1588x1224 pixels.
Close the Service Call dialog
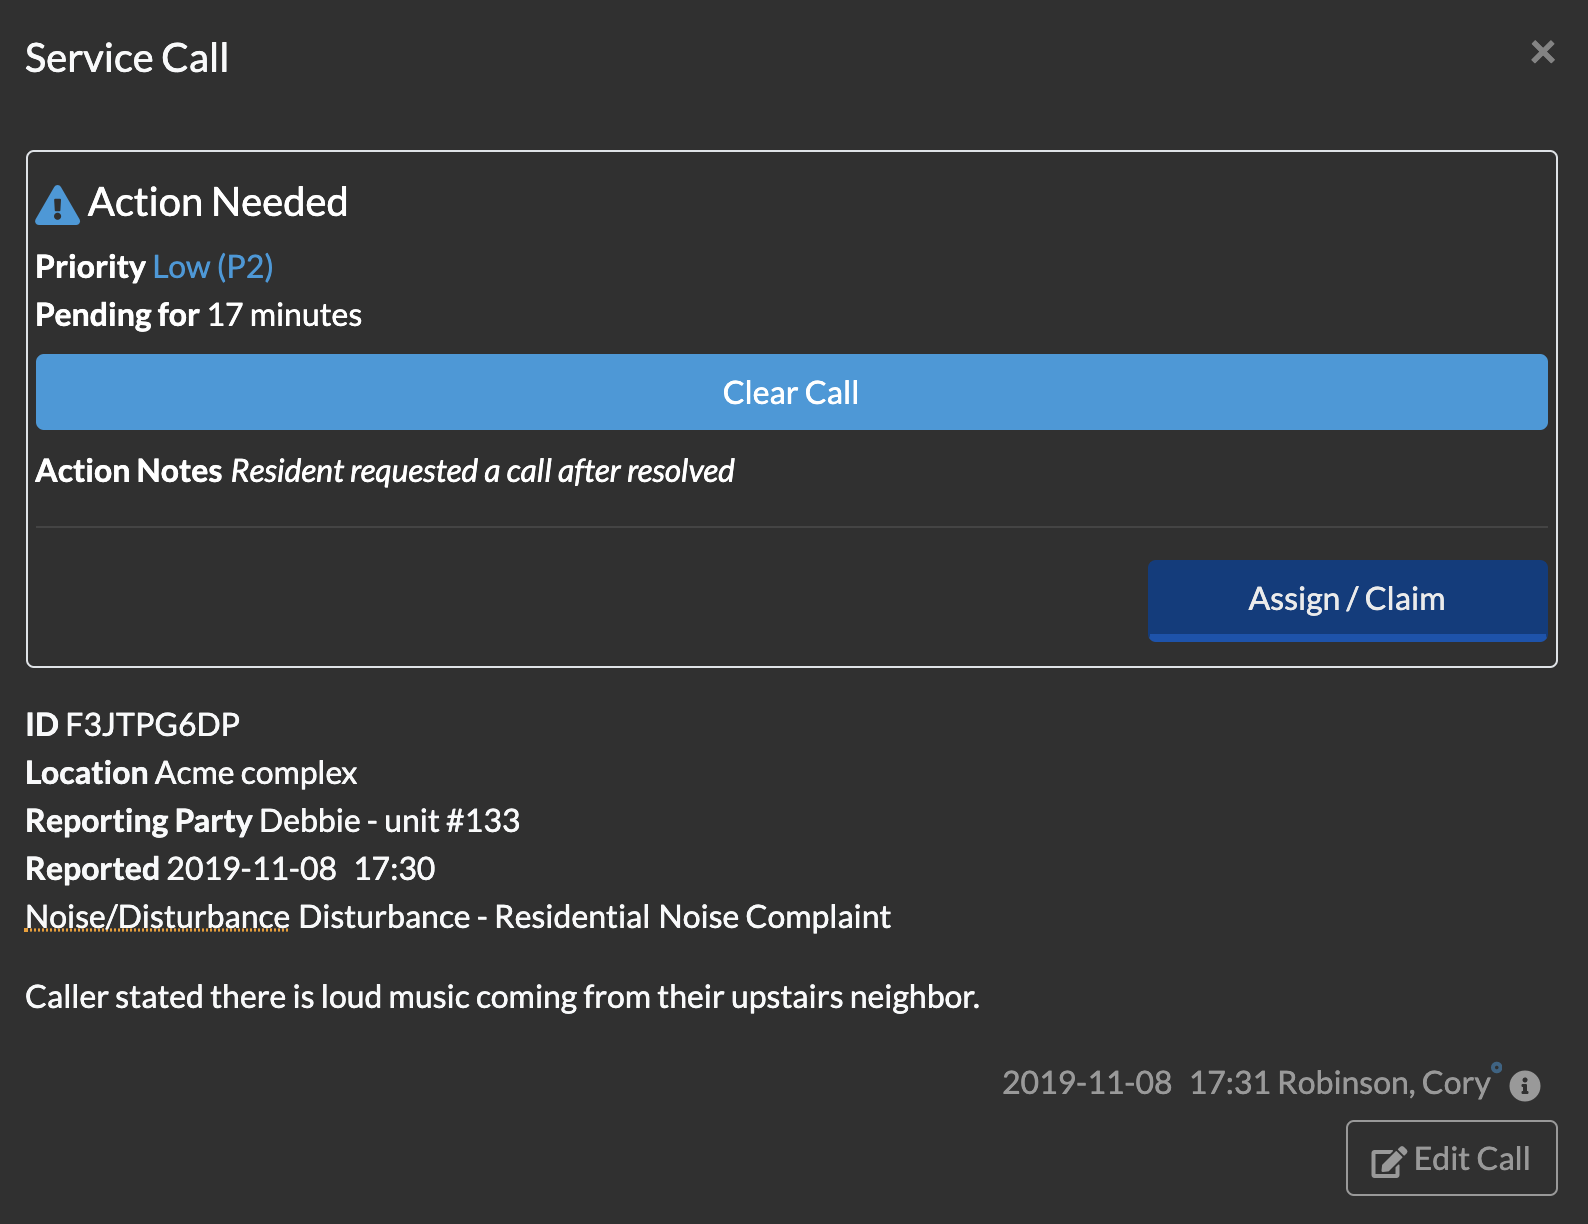pyautogui.click(x=1542, y=52)
